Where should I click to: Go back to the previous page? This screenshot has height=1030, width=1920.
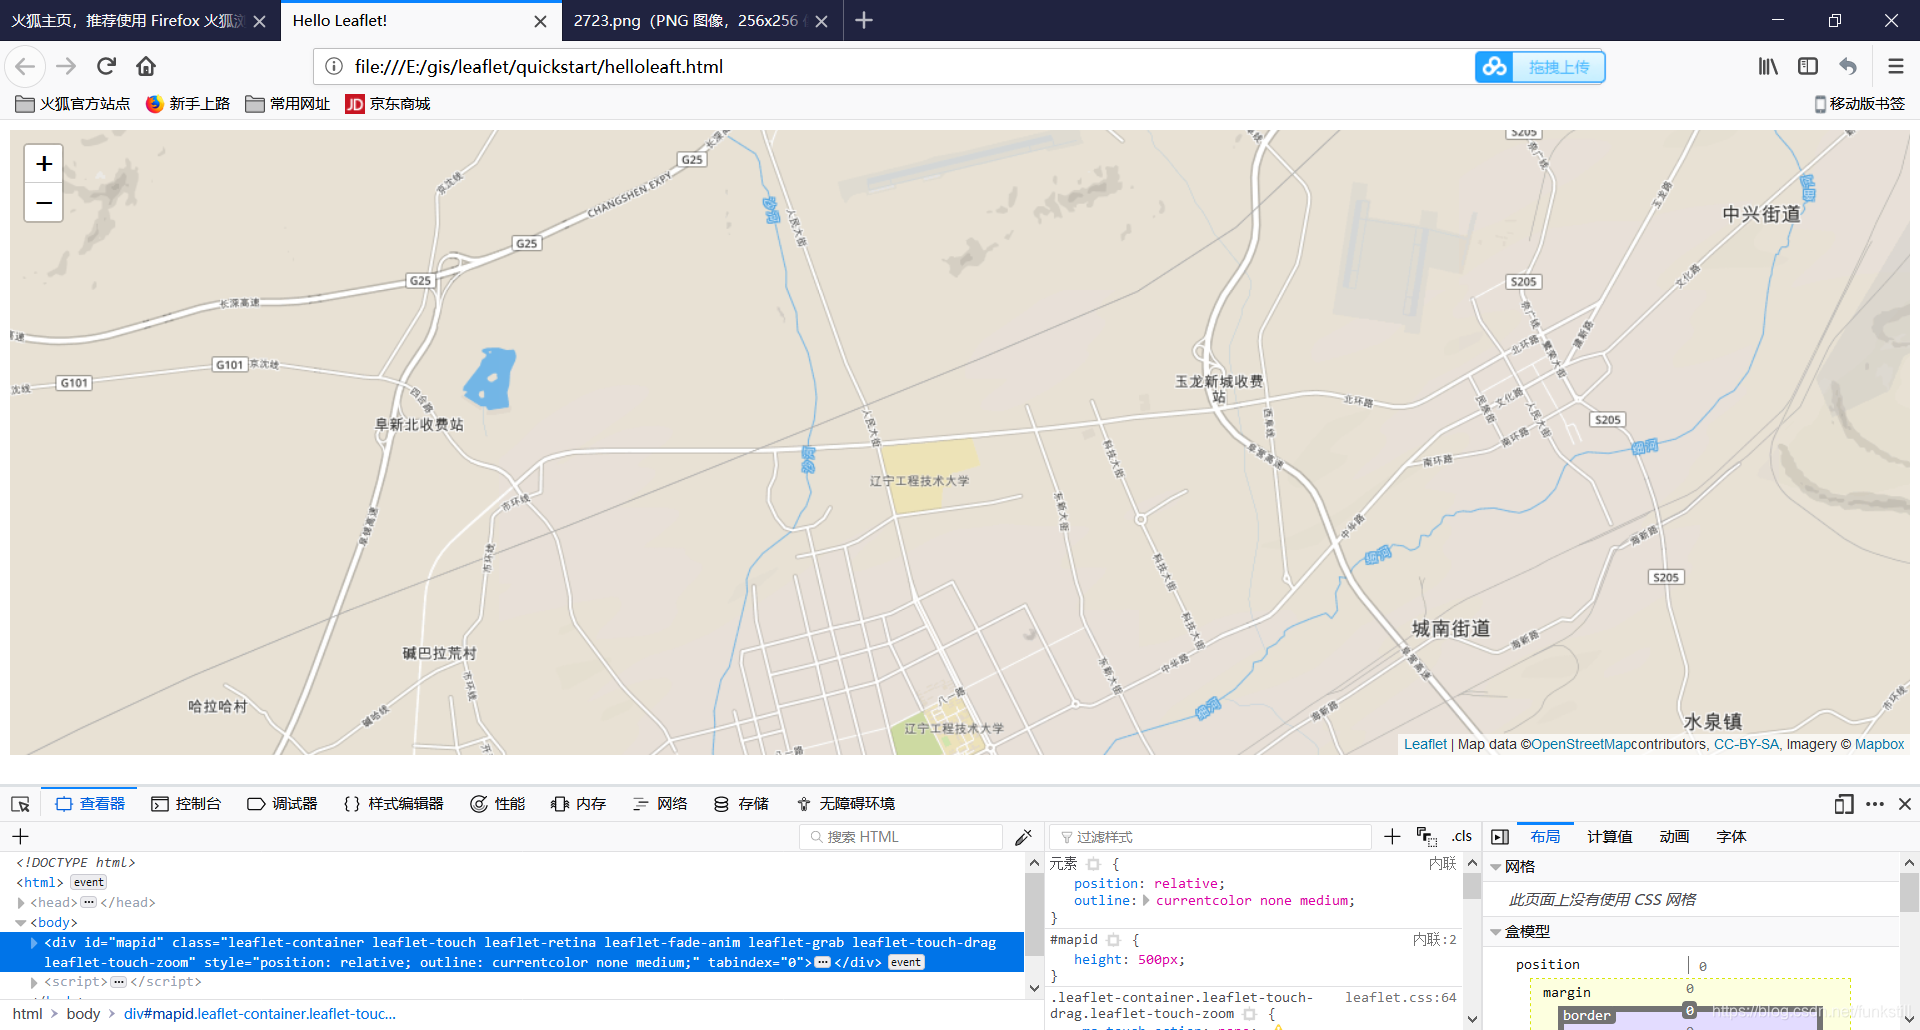(25, 66)
